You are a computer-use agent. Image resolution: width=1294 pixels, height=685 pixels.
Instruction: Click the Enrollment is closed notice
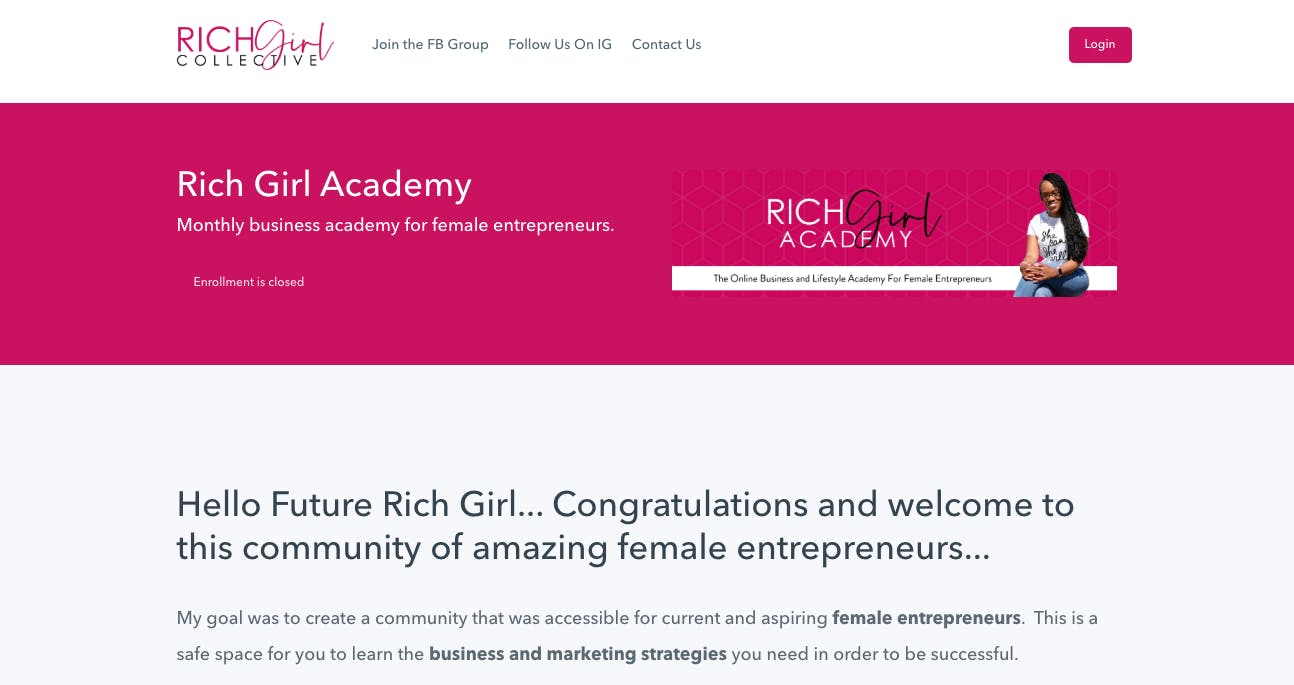pyautogui.click(x=248, y=282)
